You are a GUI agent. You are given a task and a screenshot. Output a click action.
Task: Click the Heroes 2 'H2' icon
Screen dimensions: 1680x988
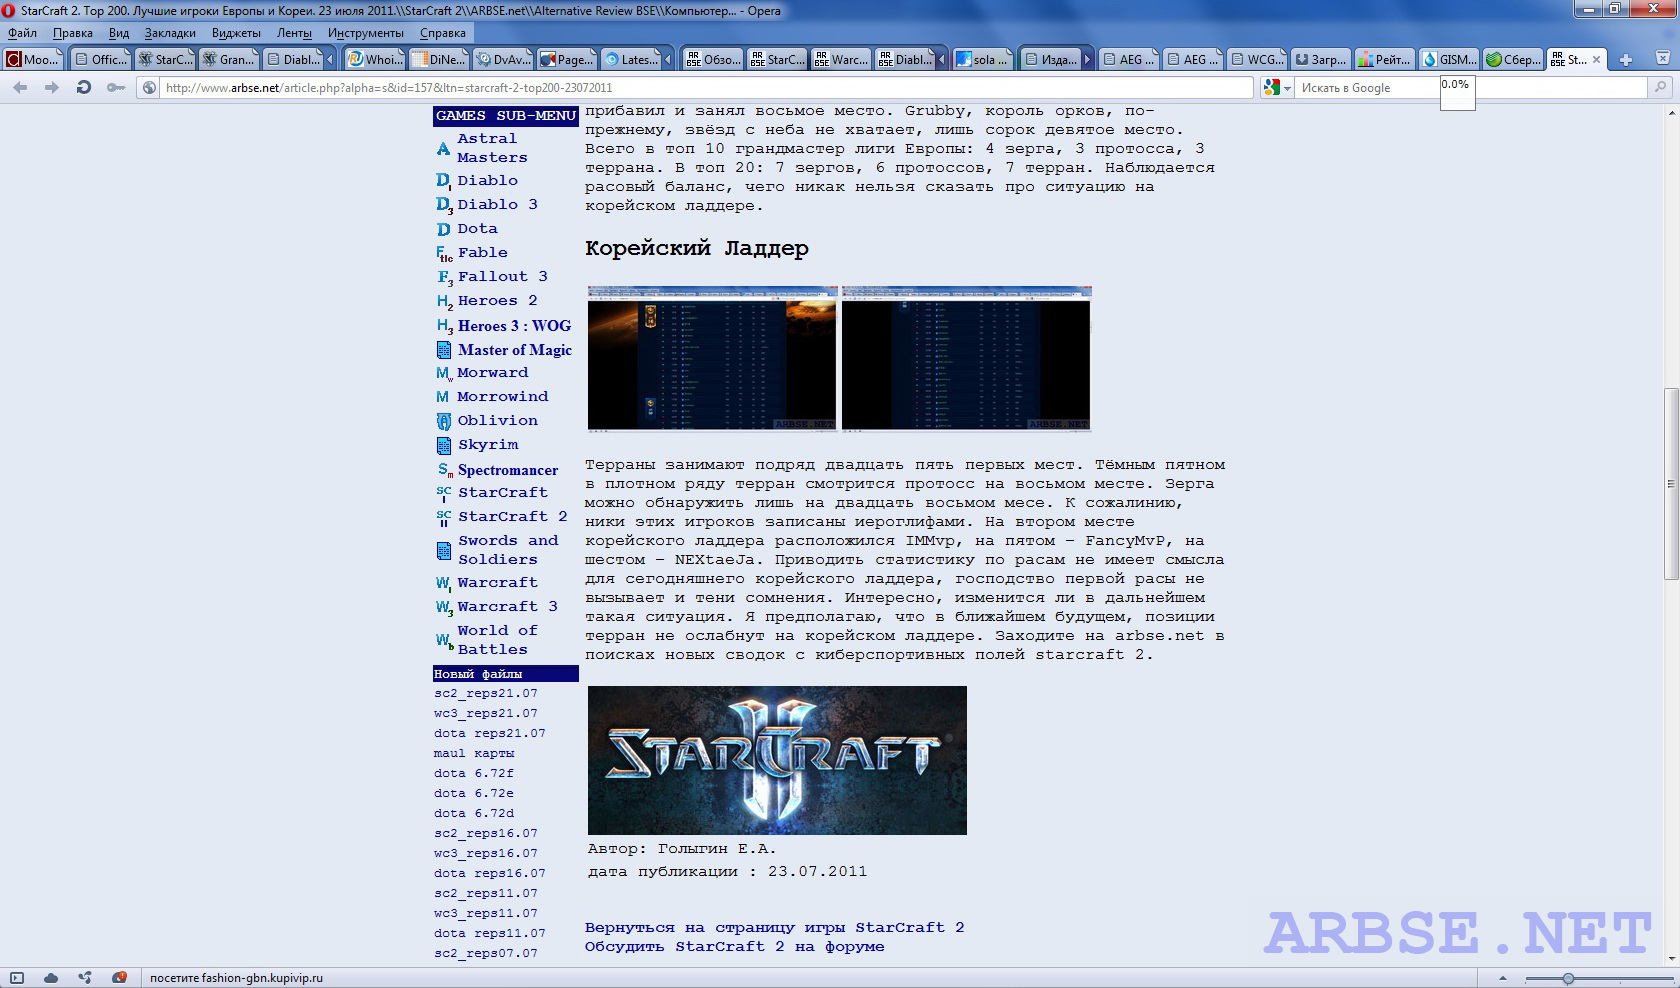[445, 302]
